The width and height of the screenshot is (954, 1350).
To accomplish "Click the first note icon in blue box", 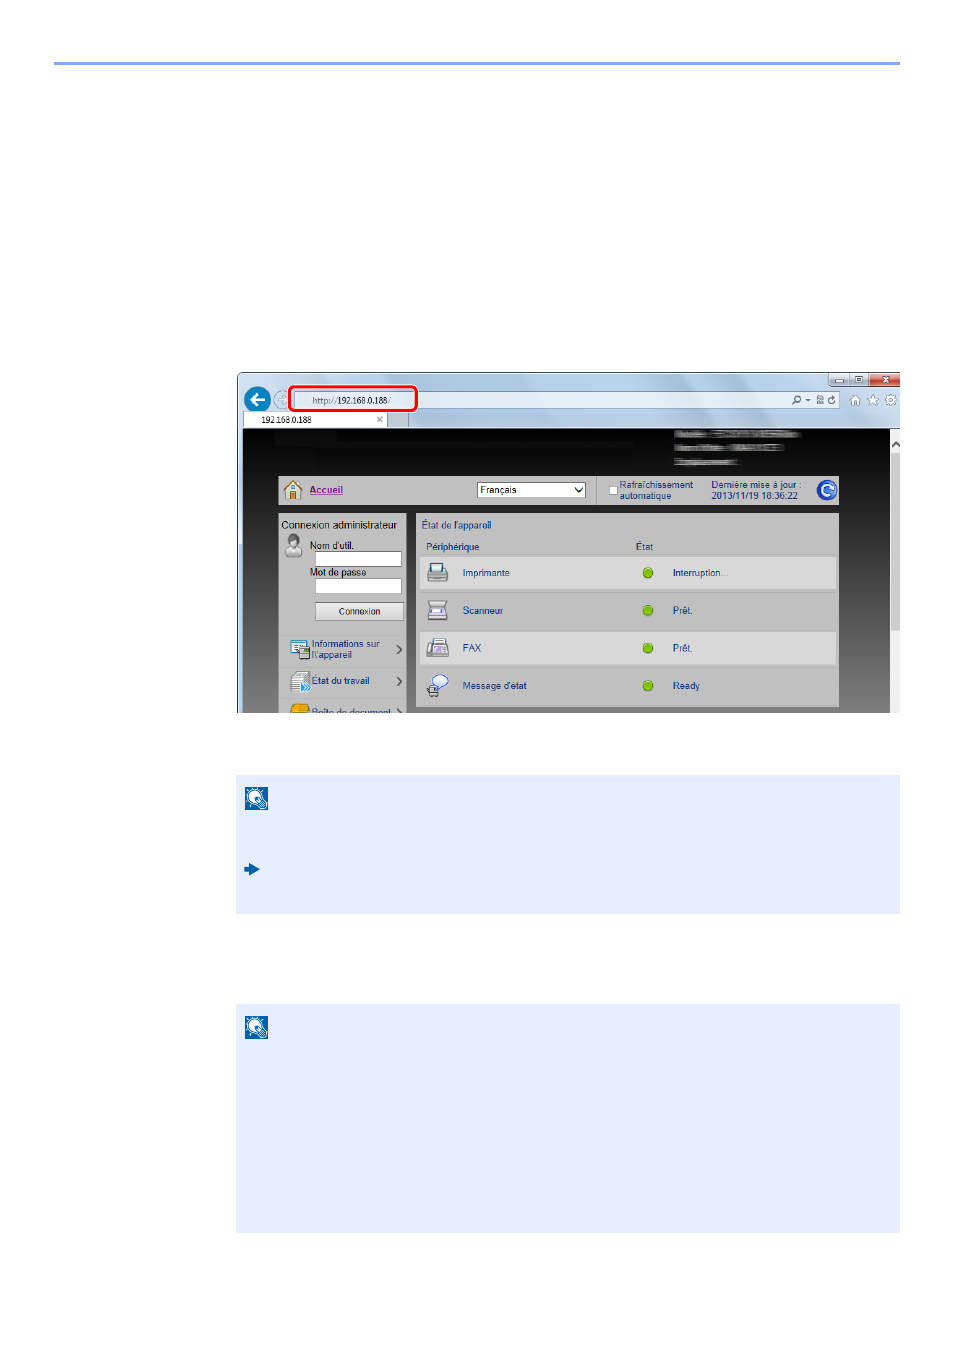I will 256,798.
